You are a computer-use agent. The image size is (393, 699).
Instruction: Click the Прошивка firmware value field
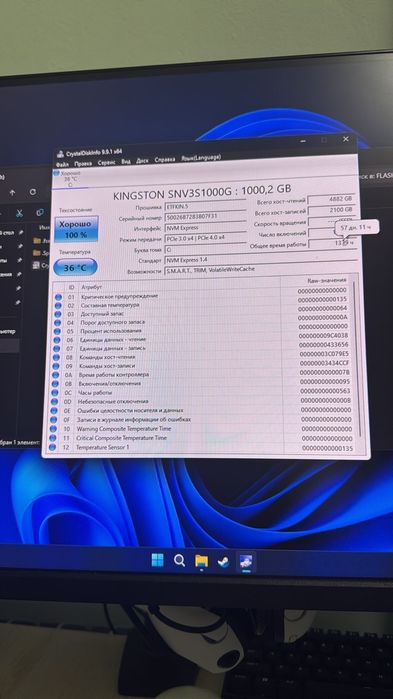click(205, 207)
